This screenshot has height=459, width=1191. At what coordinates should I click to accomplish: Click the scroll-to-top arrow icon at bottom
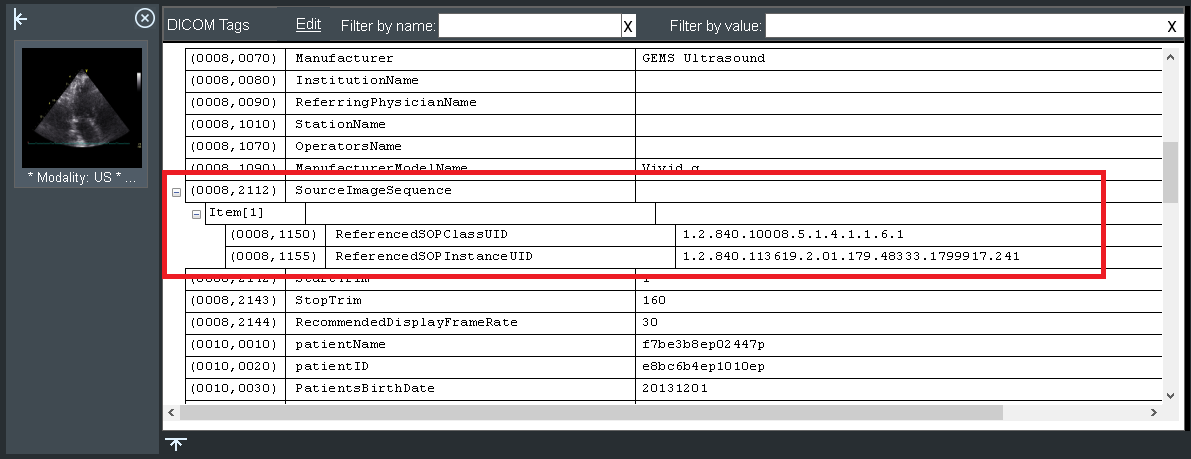point(176,444)
